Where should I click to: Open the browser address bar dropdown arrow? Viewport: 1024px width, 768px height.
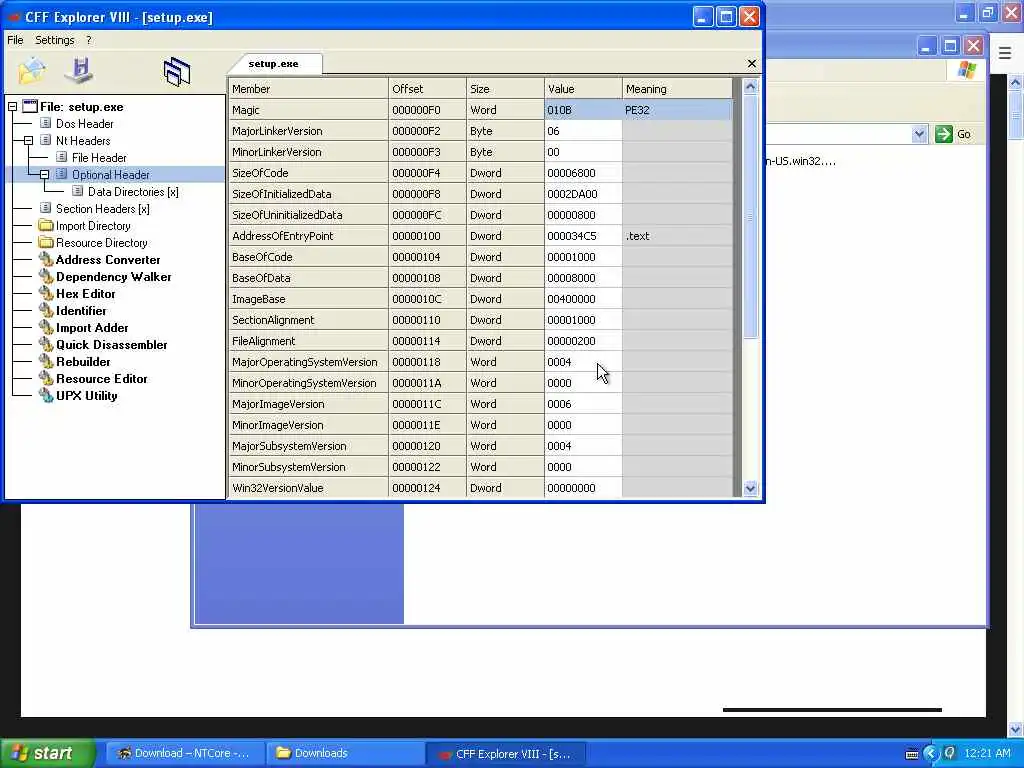point(920,135)
